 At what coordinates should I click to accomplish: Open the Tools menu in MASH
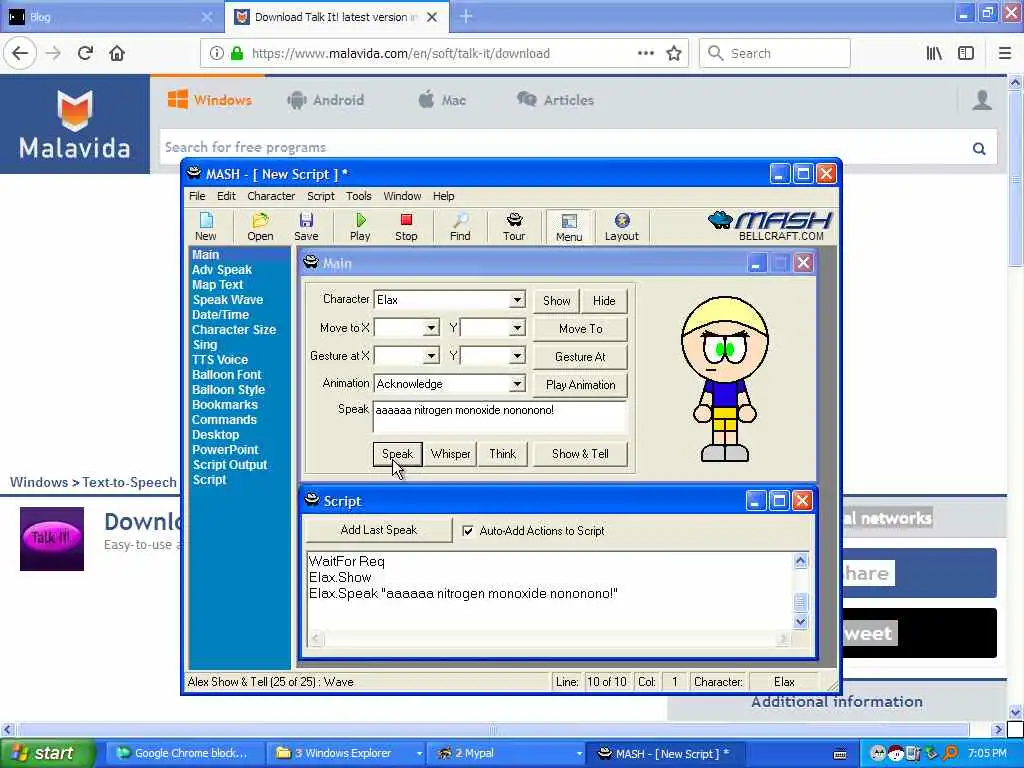tap(359, 196)
